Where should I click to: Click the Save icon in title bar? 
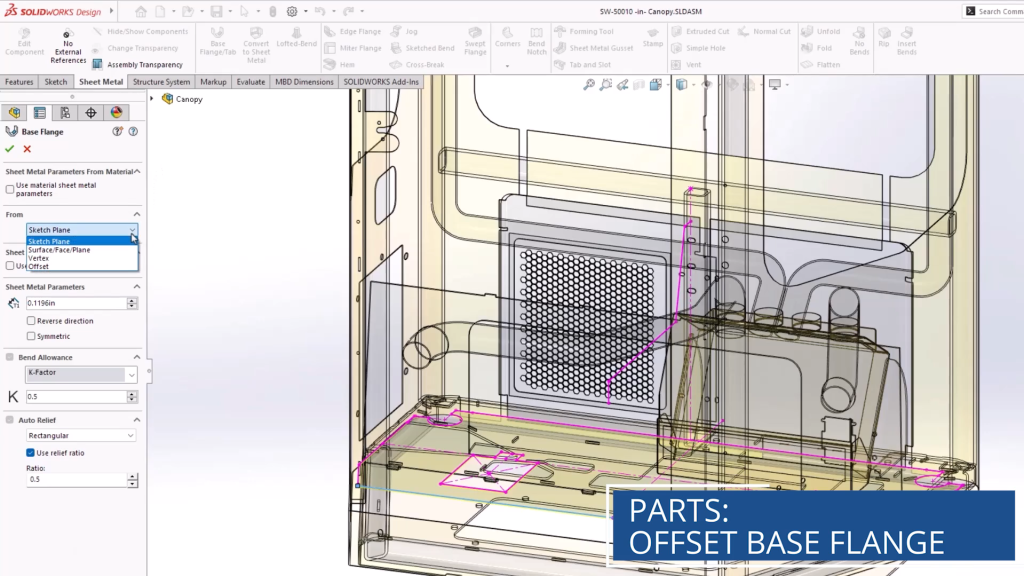216,11
